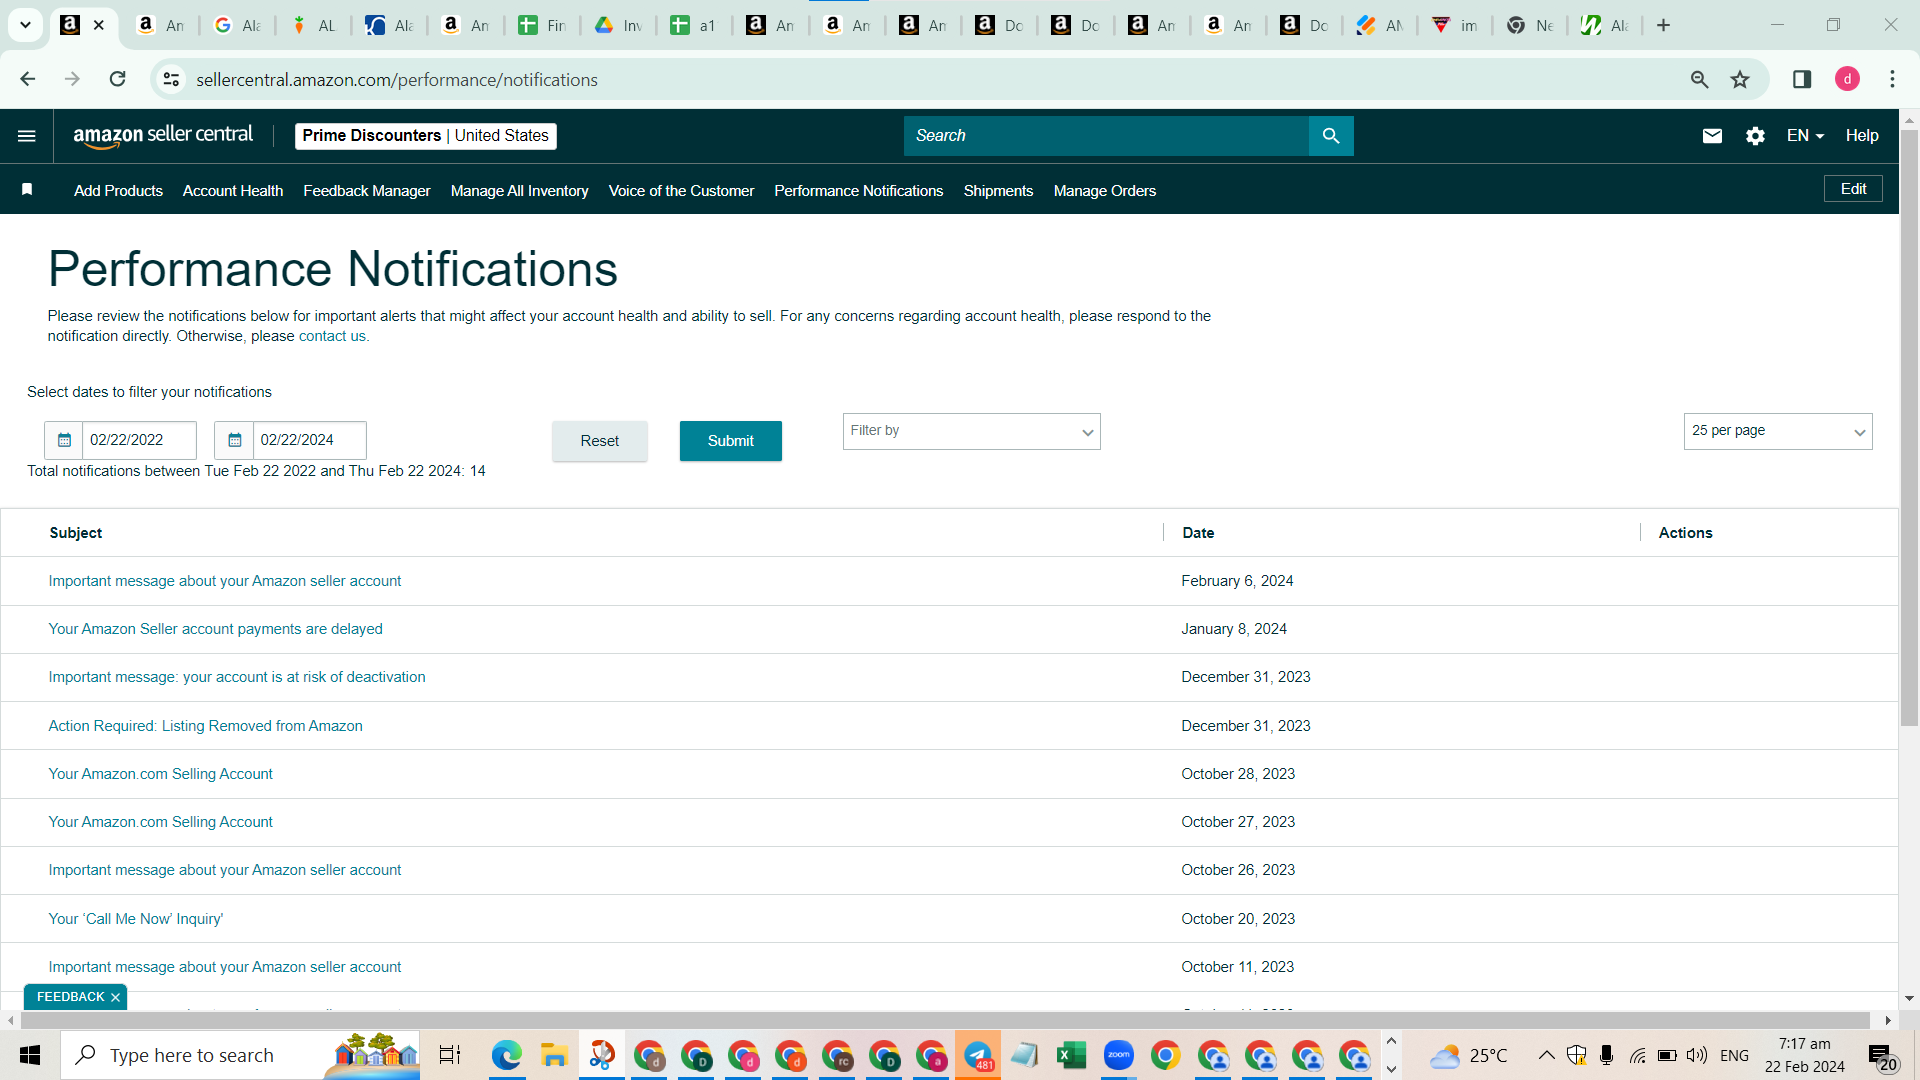
Task: Open the buyer messages mail icon
Action: (1712, 136)
